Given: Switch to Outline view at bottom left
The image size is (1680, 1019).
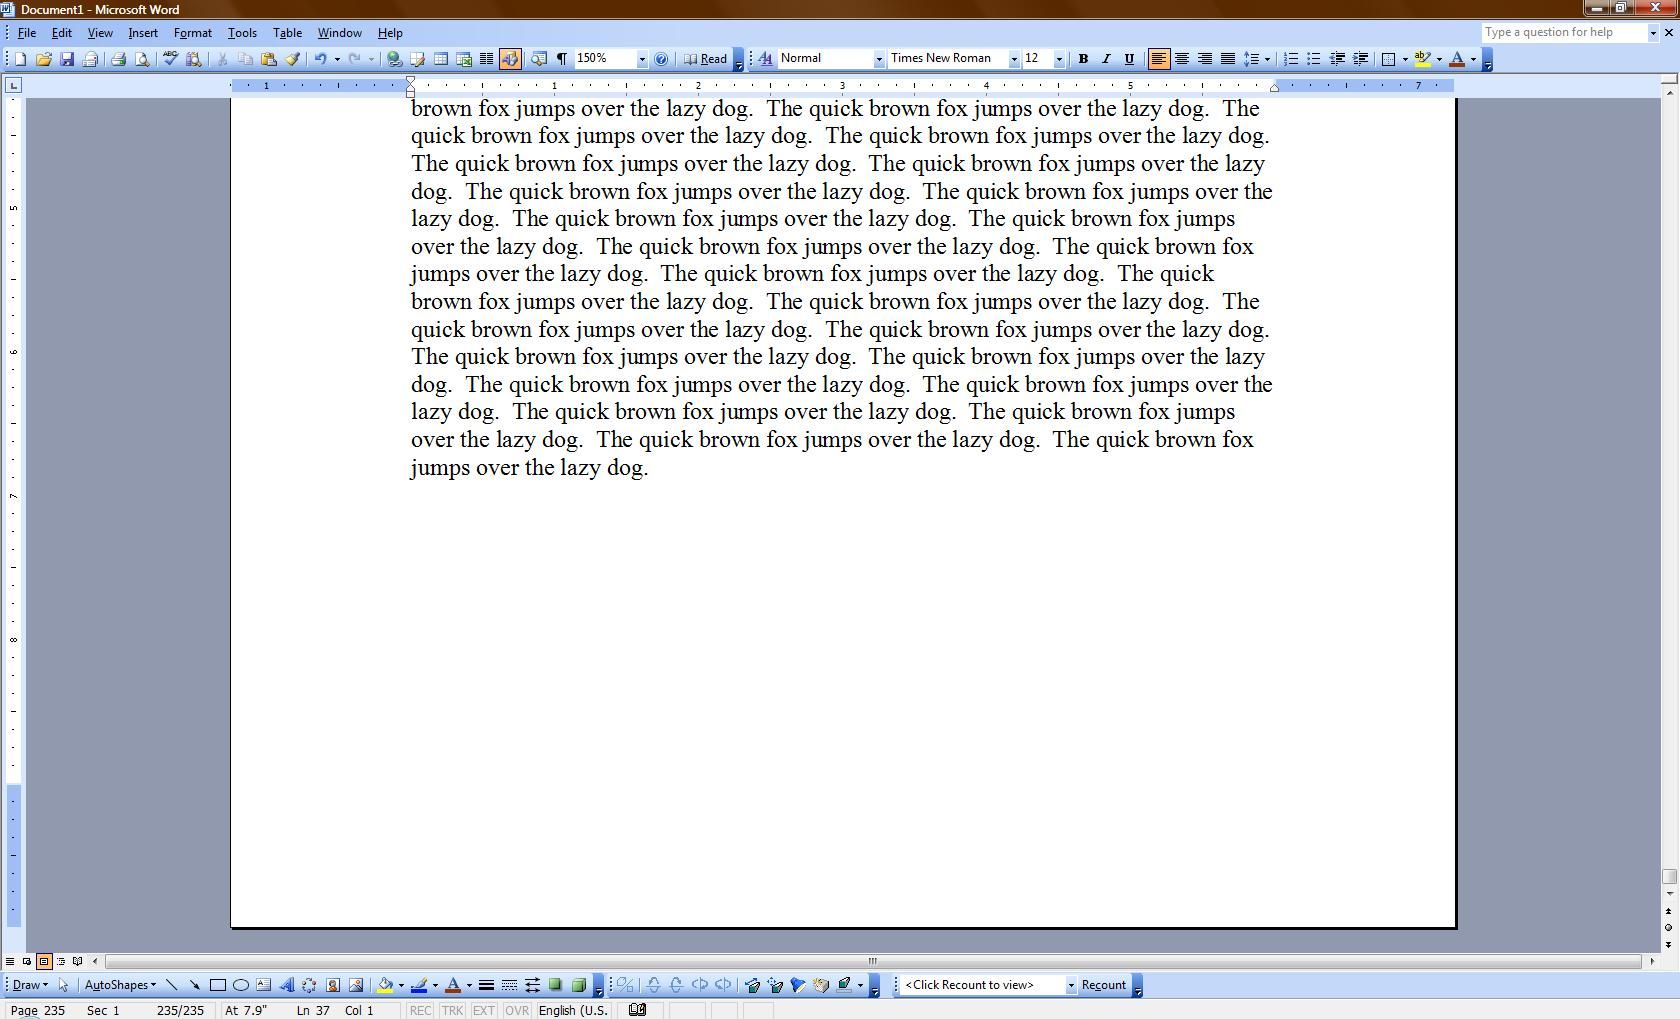Looking at the screenshot, I should (x=60, y=961).
